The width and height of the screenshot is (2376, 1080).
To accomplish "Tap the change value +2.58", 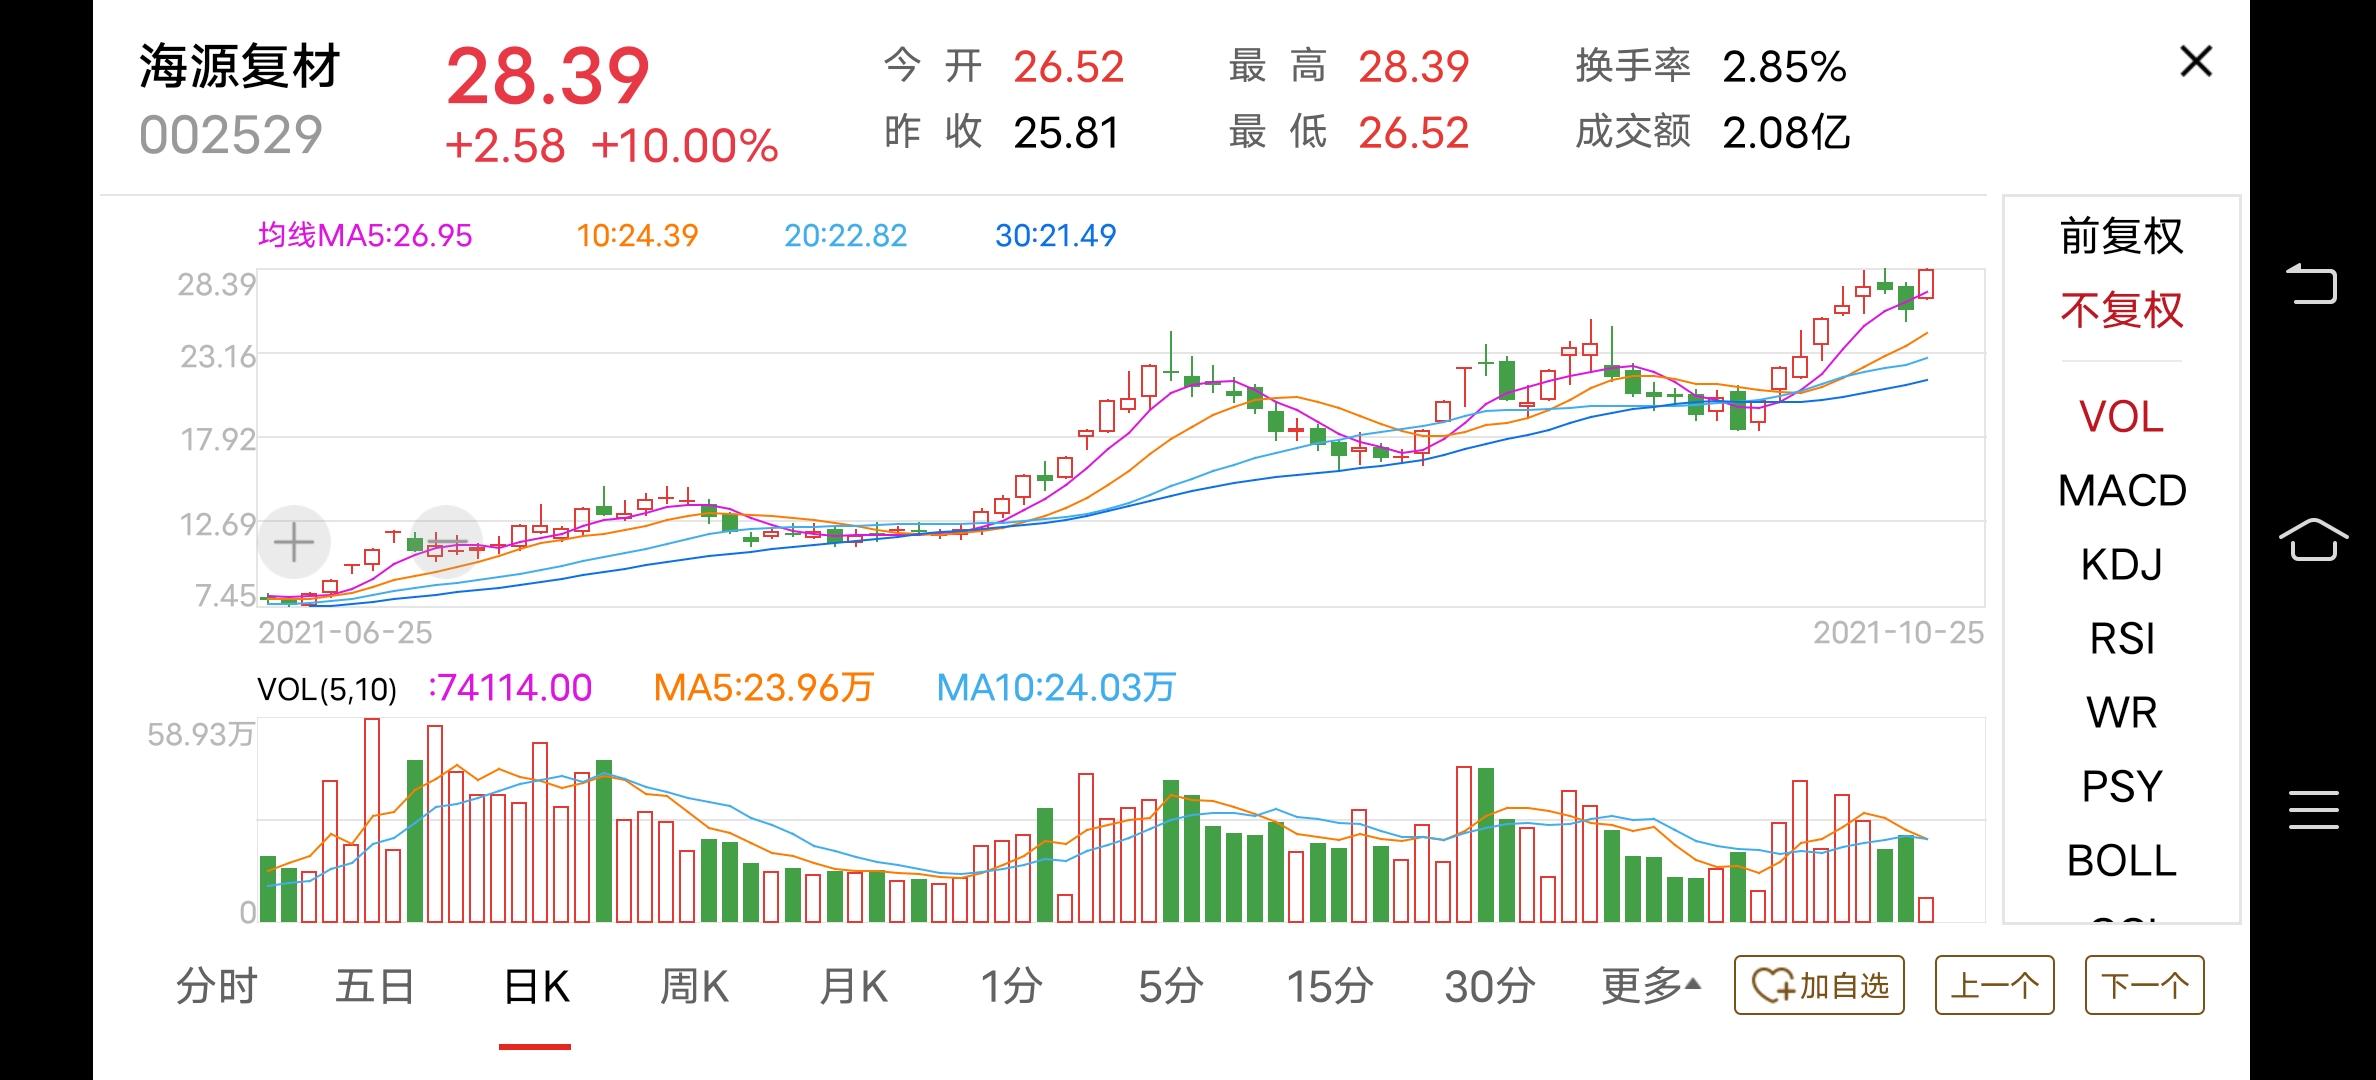I will (x=505, y=146).
